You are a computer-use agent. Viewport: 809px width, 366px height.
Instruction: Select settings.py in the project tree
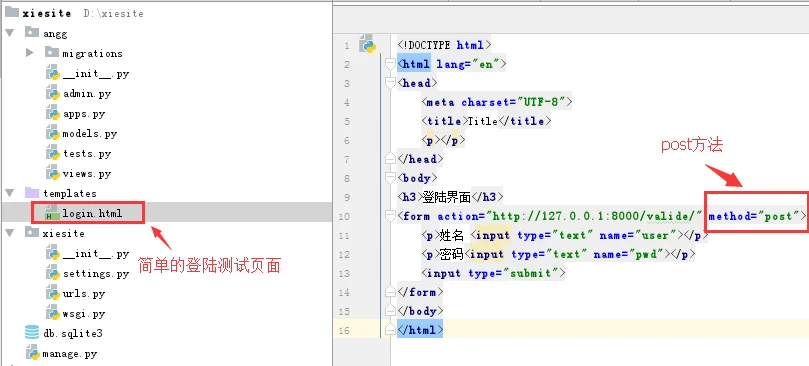pyautogui.click(x=96, y=273)
